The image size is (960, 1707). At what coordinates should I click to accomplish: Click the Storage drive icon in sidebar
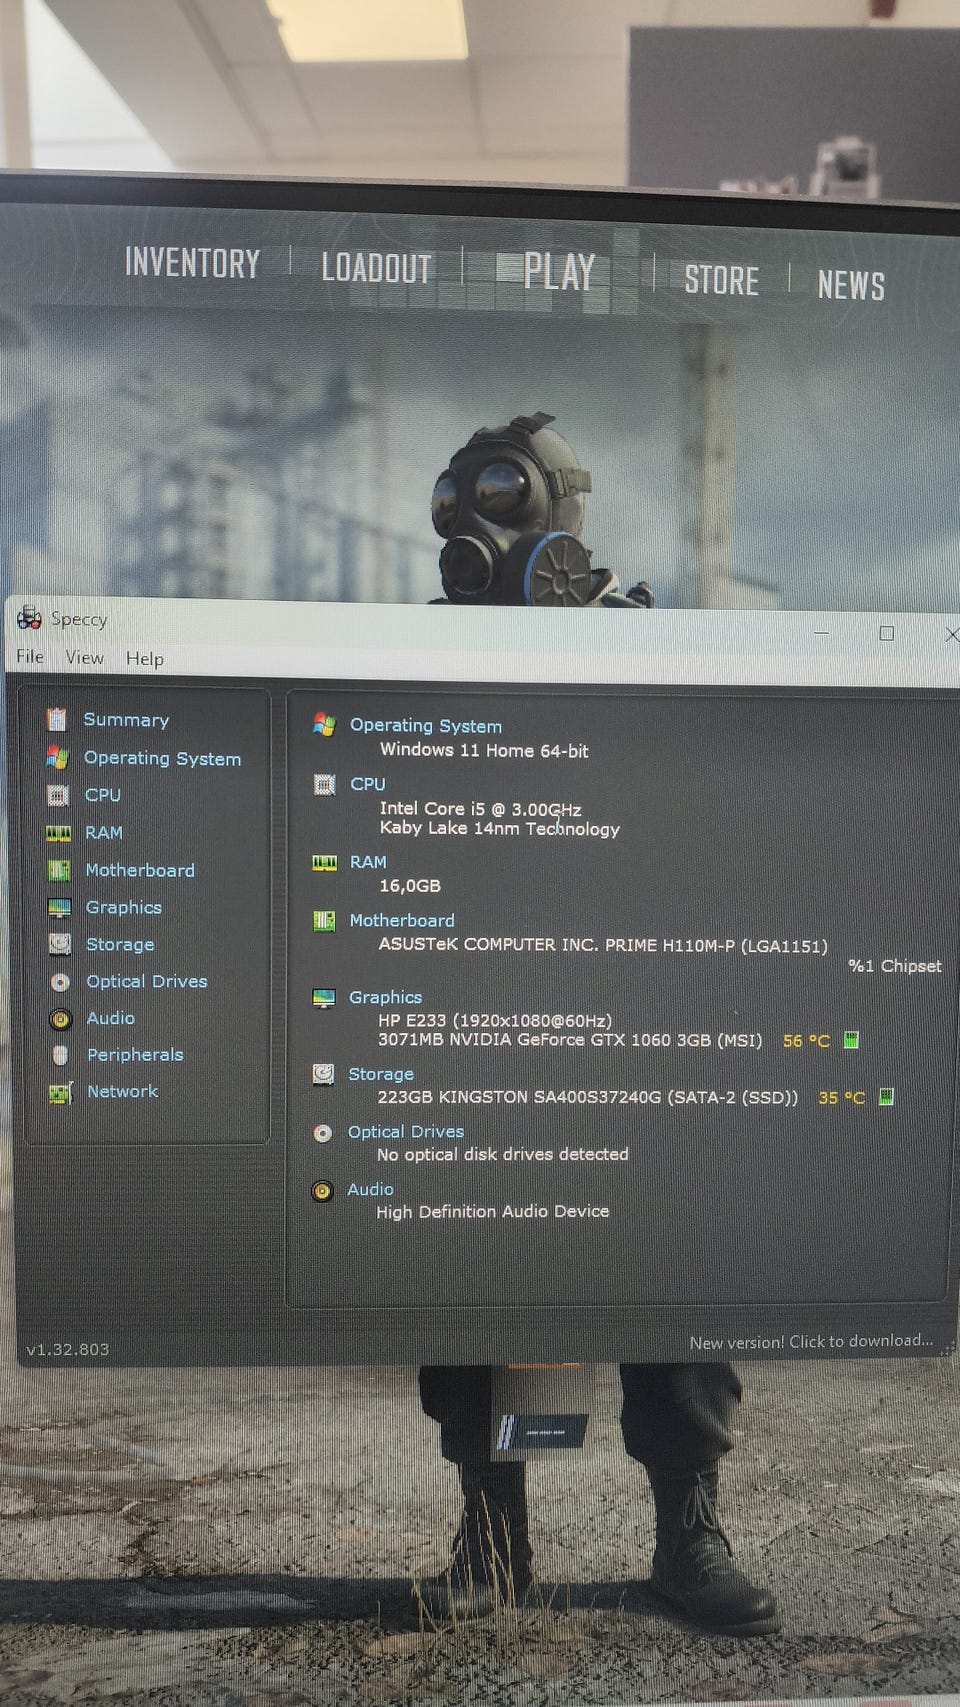(60, 944)
